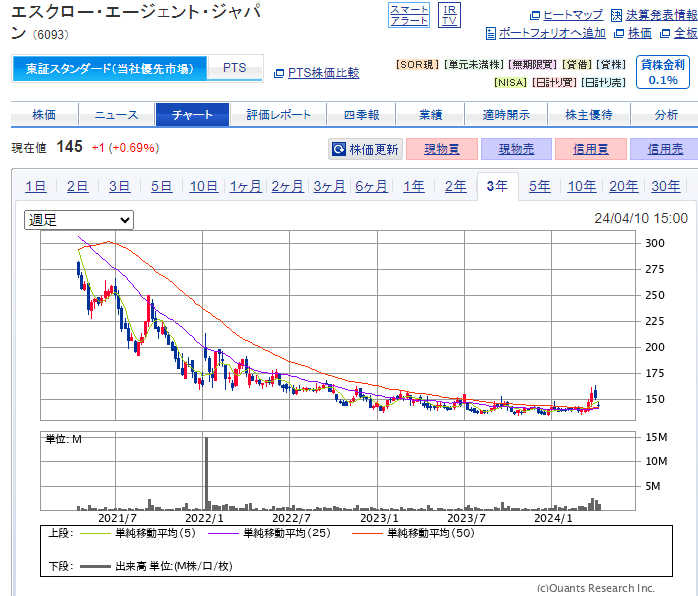
Task: Click the tall volume spike bar near 2022/1
Action: 206,474
